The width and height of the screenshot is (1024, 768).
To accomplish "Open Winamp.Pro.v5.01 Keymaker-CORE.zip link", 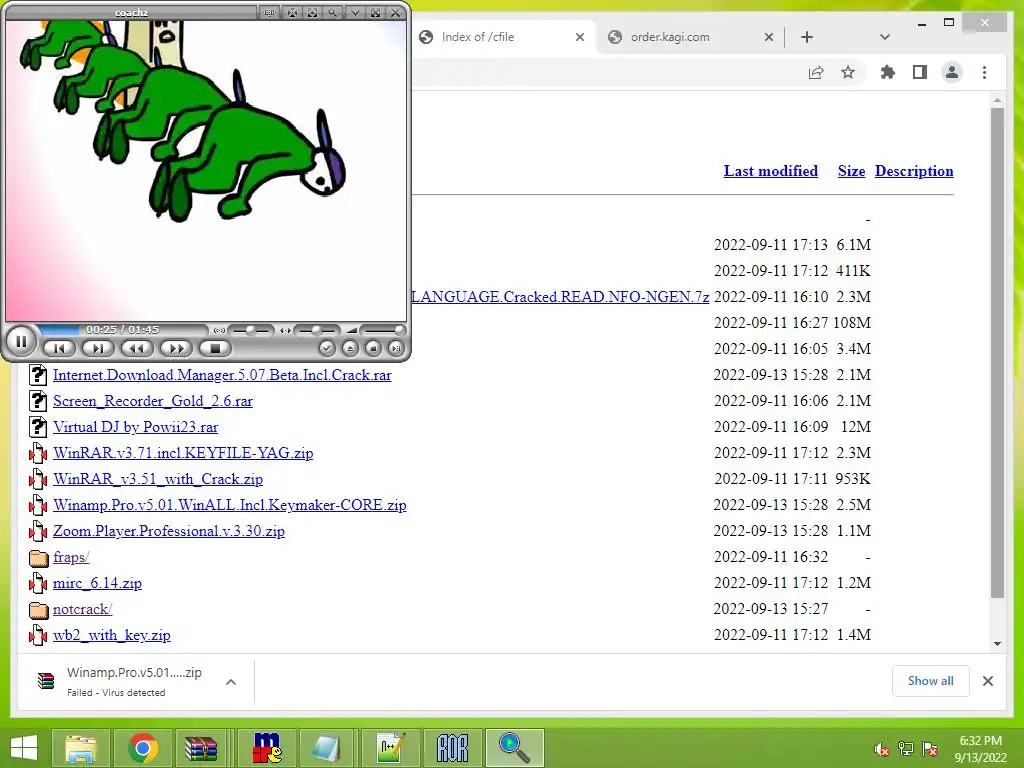I will [230, 505].
